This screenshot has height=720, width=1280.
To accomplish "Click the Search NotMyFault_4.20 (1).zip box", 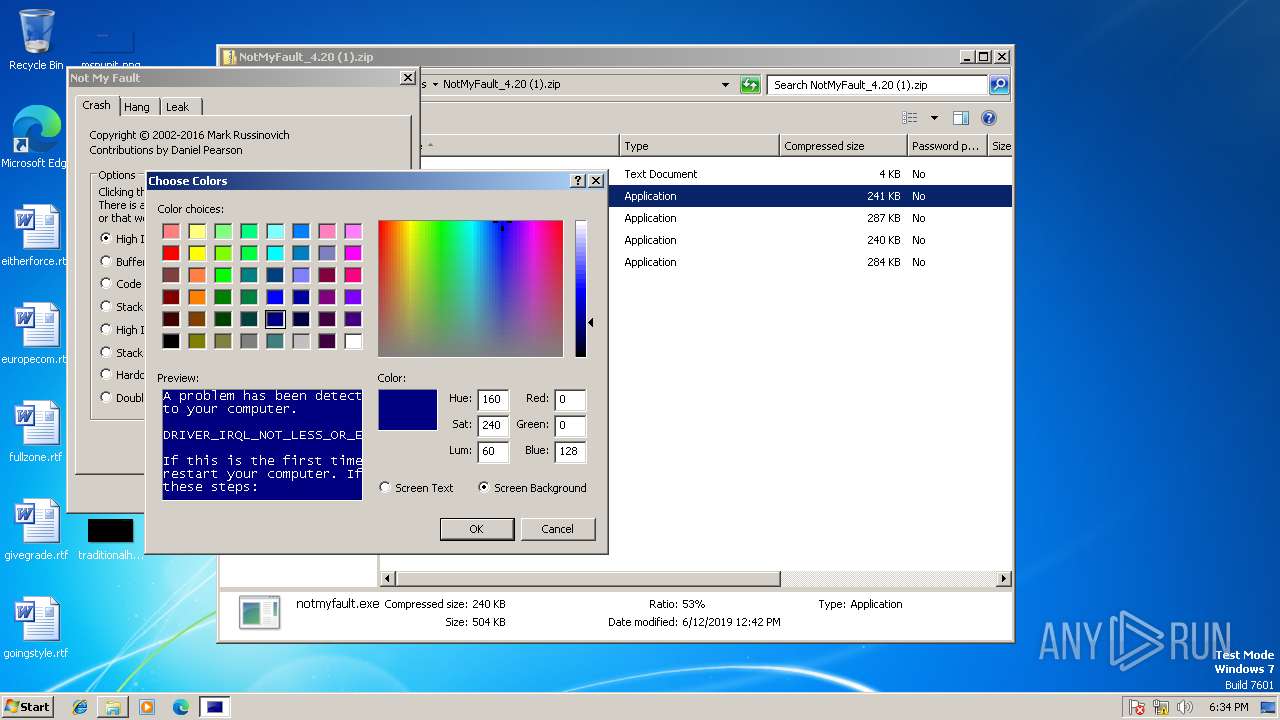I will [877, 85].
